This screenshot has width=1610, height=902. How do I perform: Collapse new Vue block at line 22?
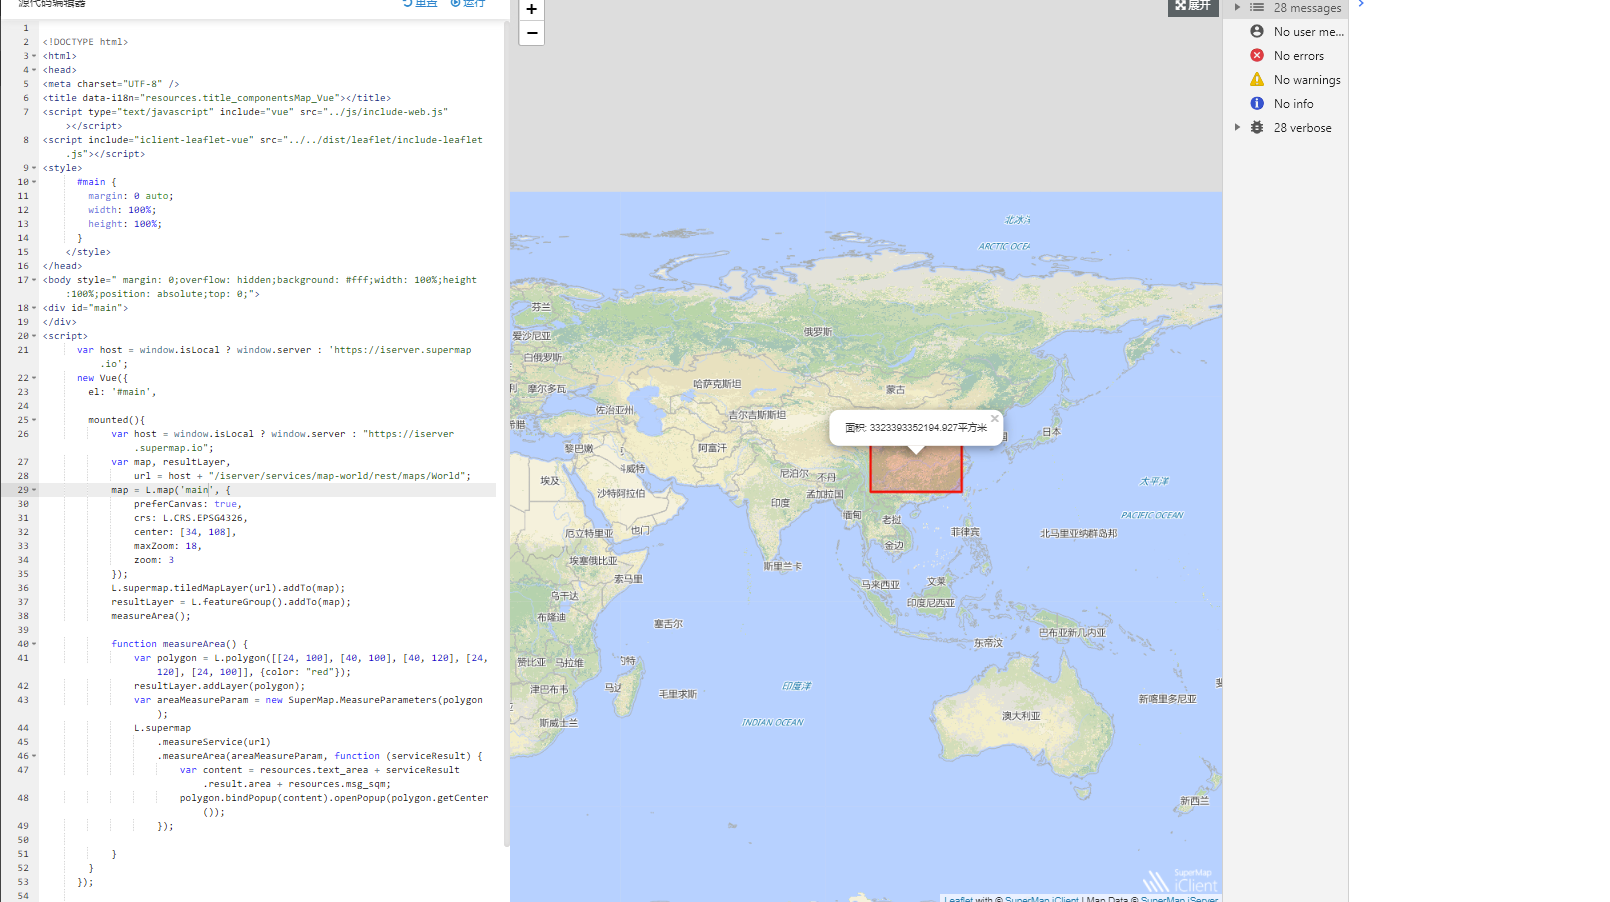click(x=34, y=378)
